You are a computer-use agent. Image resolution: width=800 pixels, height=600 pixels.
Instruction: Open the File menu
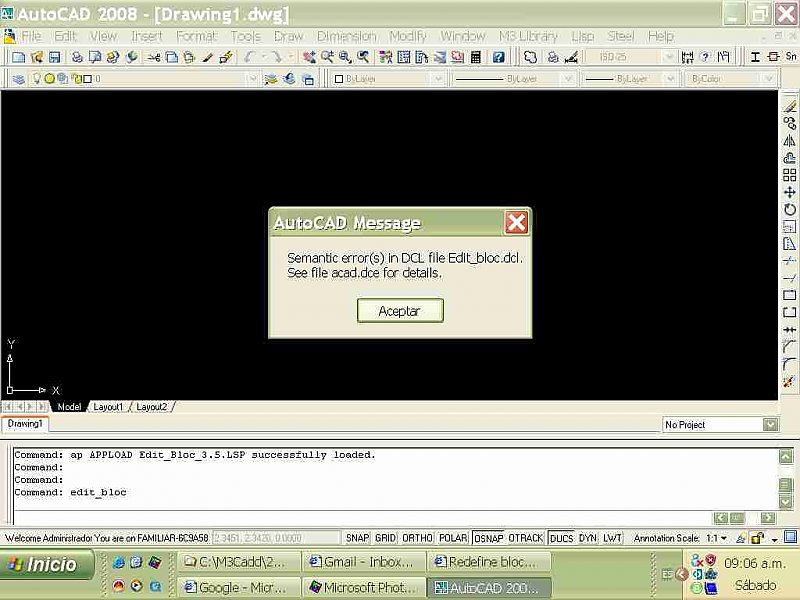pyautogui.click(x=31, y=36)
